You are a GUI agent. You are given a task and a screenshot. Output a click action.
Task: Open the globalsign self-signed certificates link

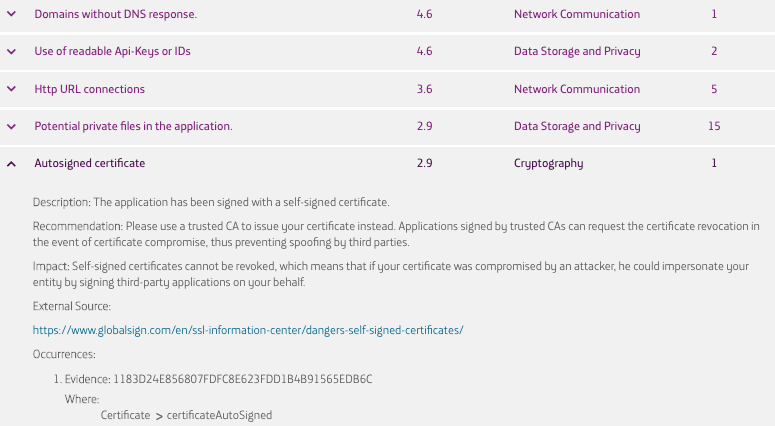[x=248, y=329]
